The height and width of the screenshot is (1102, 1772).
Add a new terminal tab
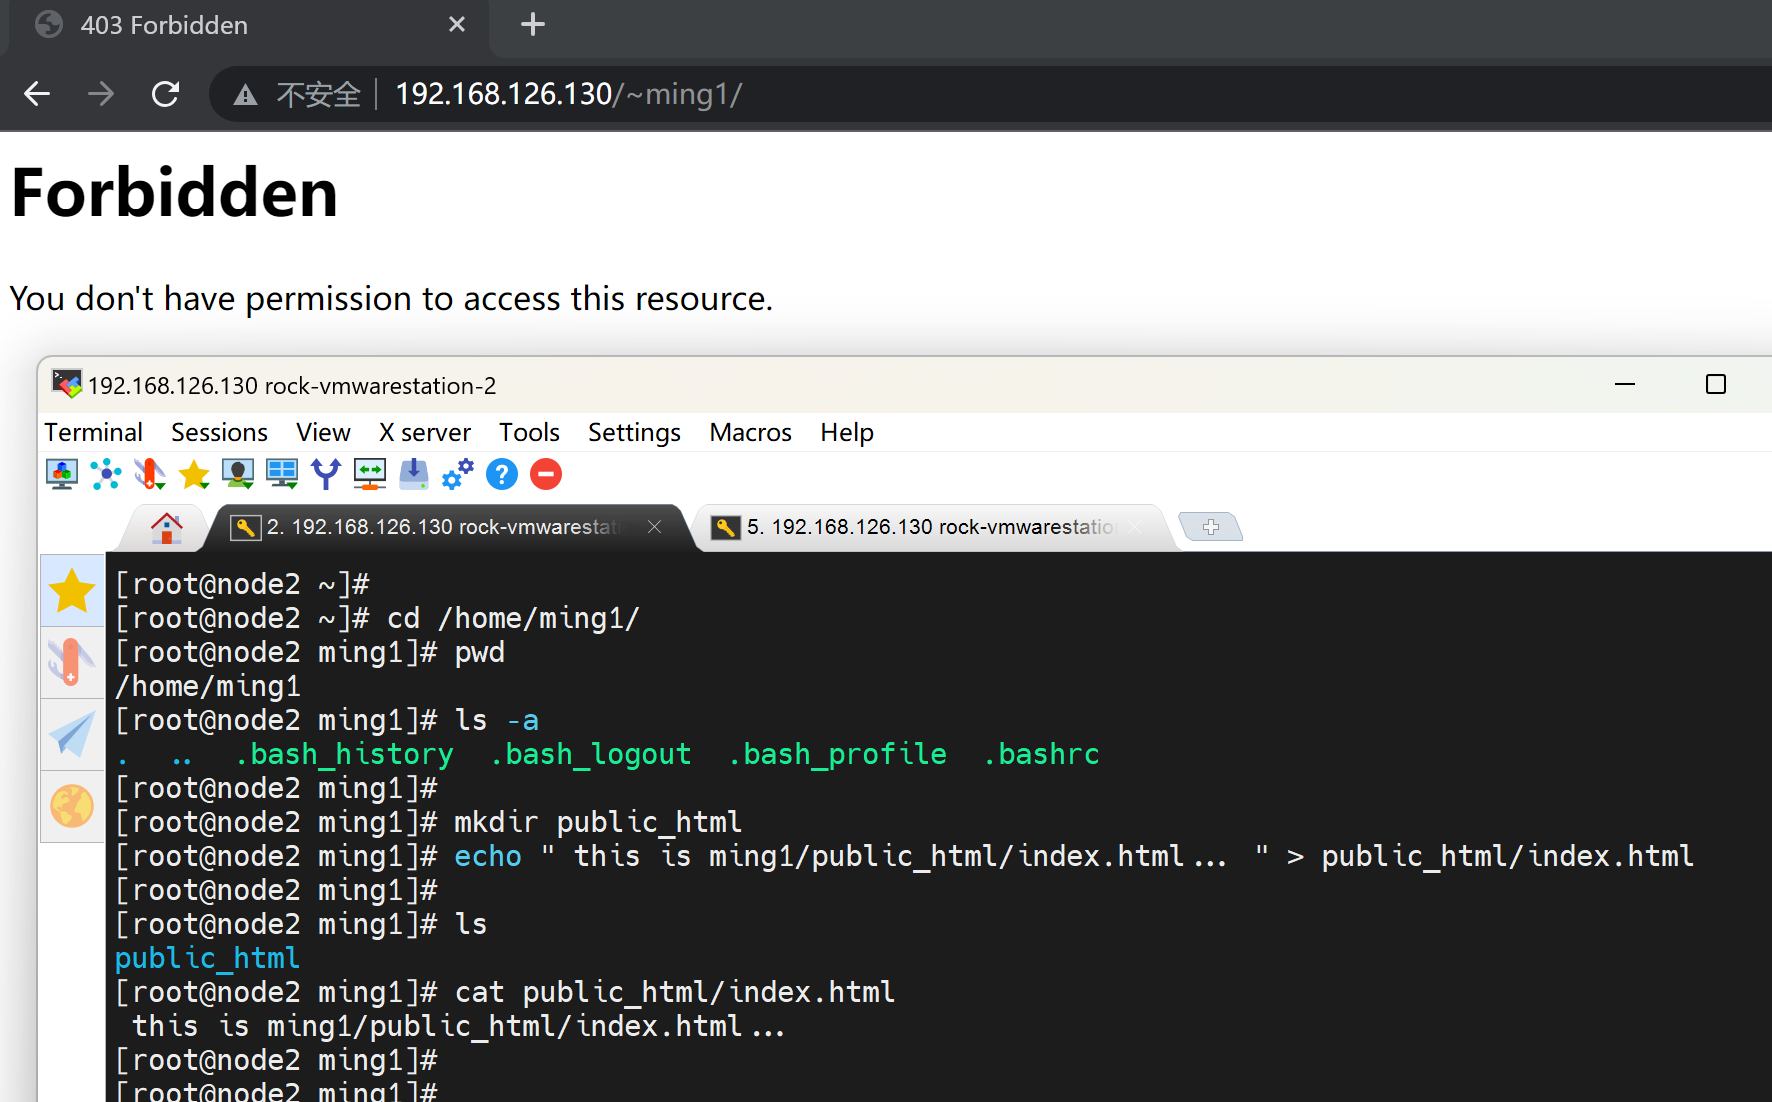click(x=1210, y=527)
